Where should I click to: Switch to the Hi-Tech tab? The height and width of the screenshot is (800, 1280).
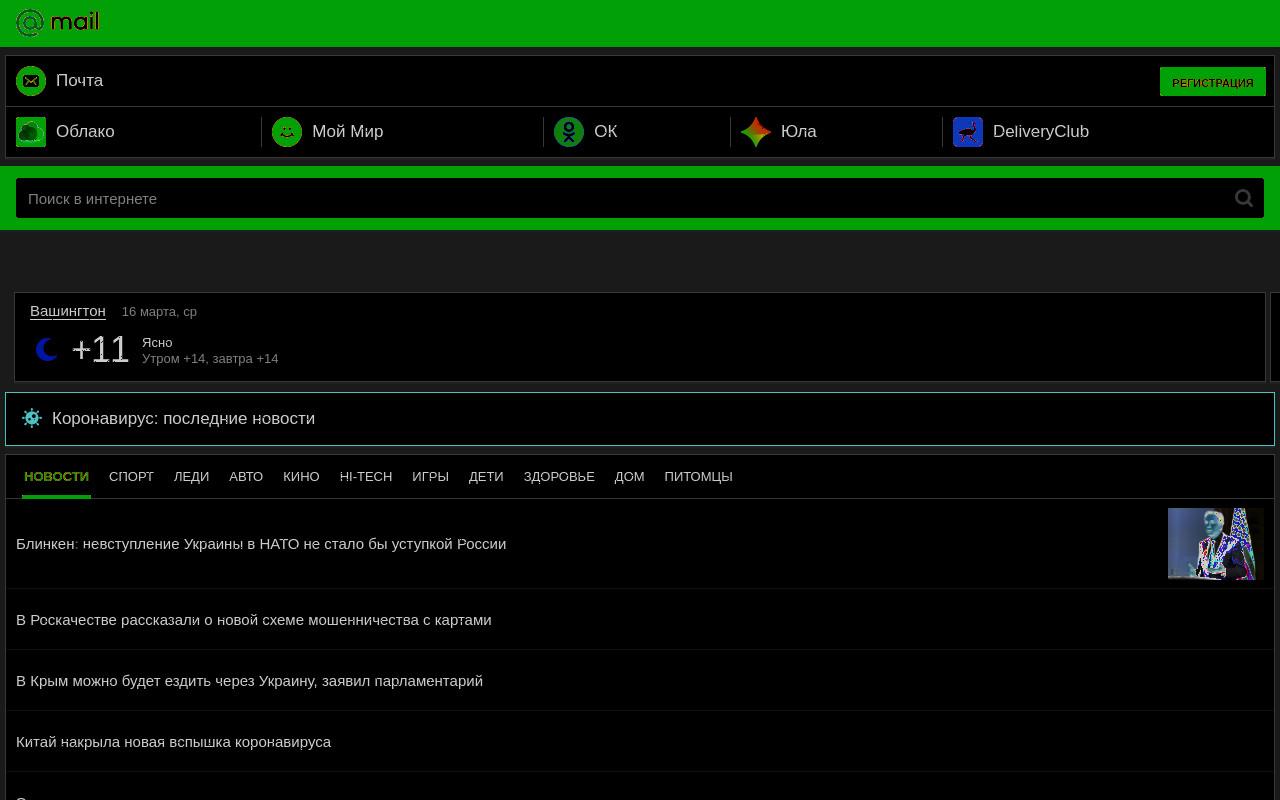click(x=366, y=476)
